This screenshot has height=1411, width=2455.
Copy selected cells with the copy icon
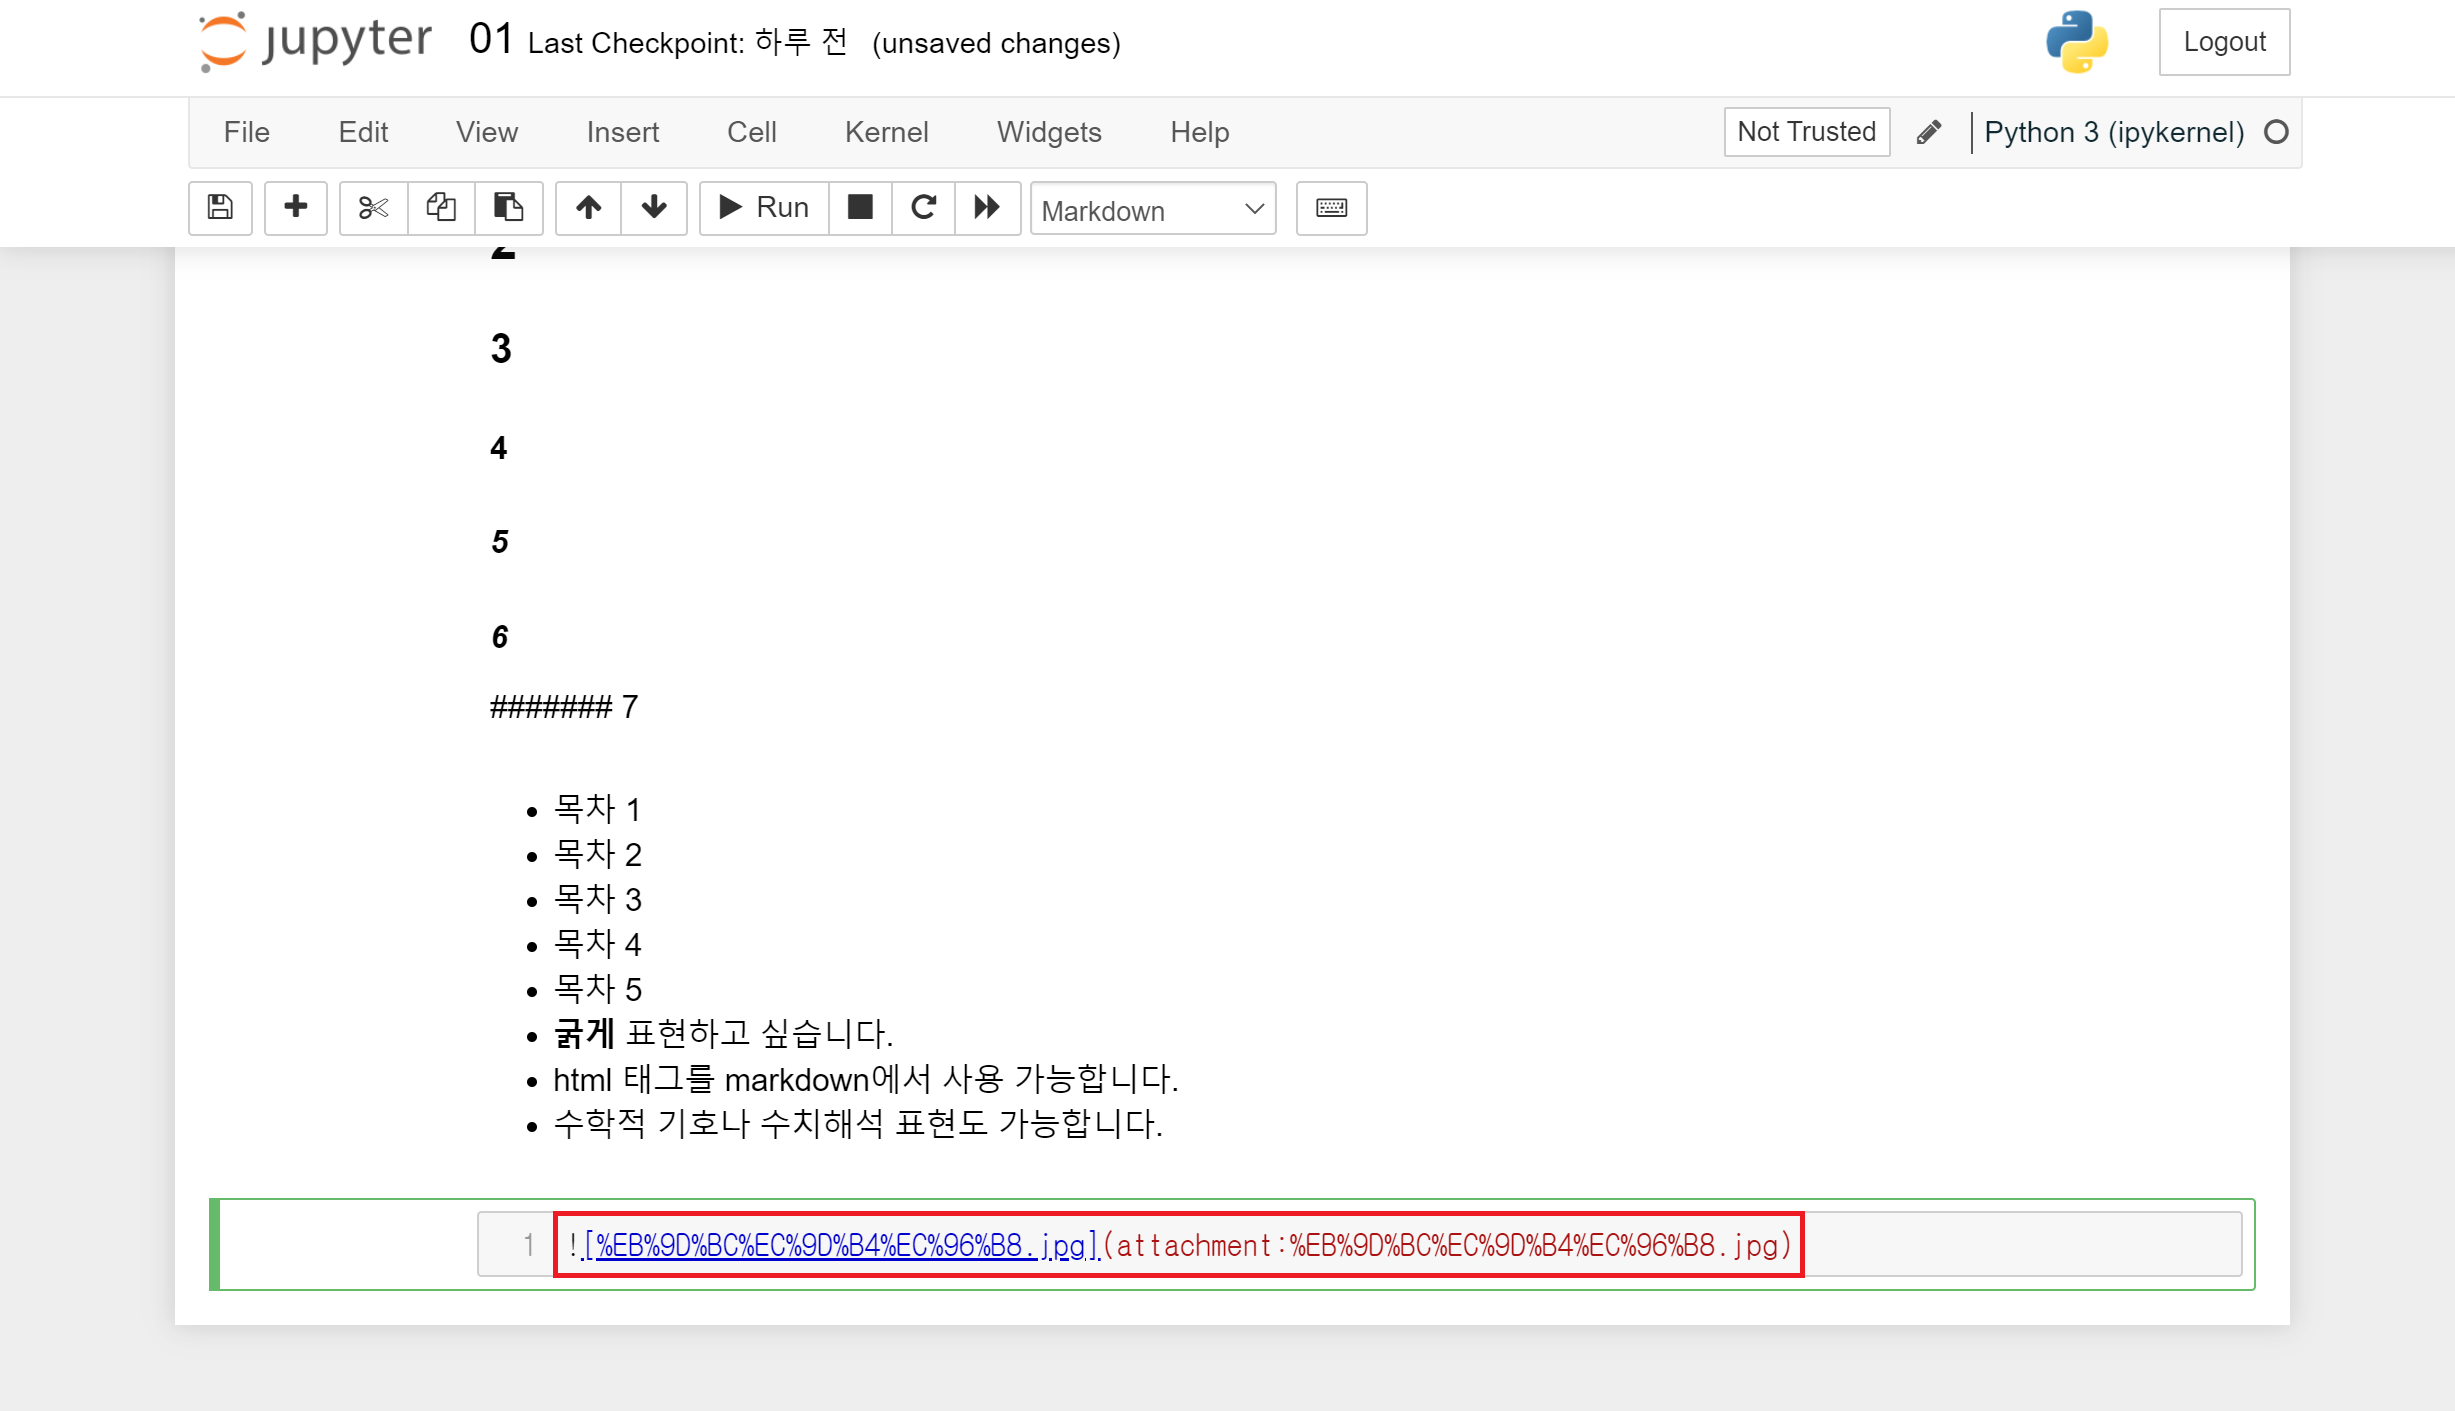(441, 208)
